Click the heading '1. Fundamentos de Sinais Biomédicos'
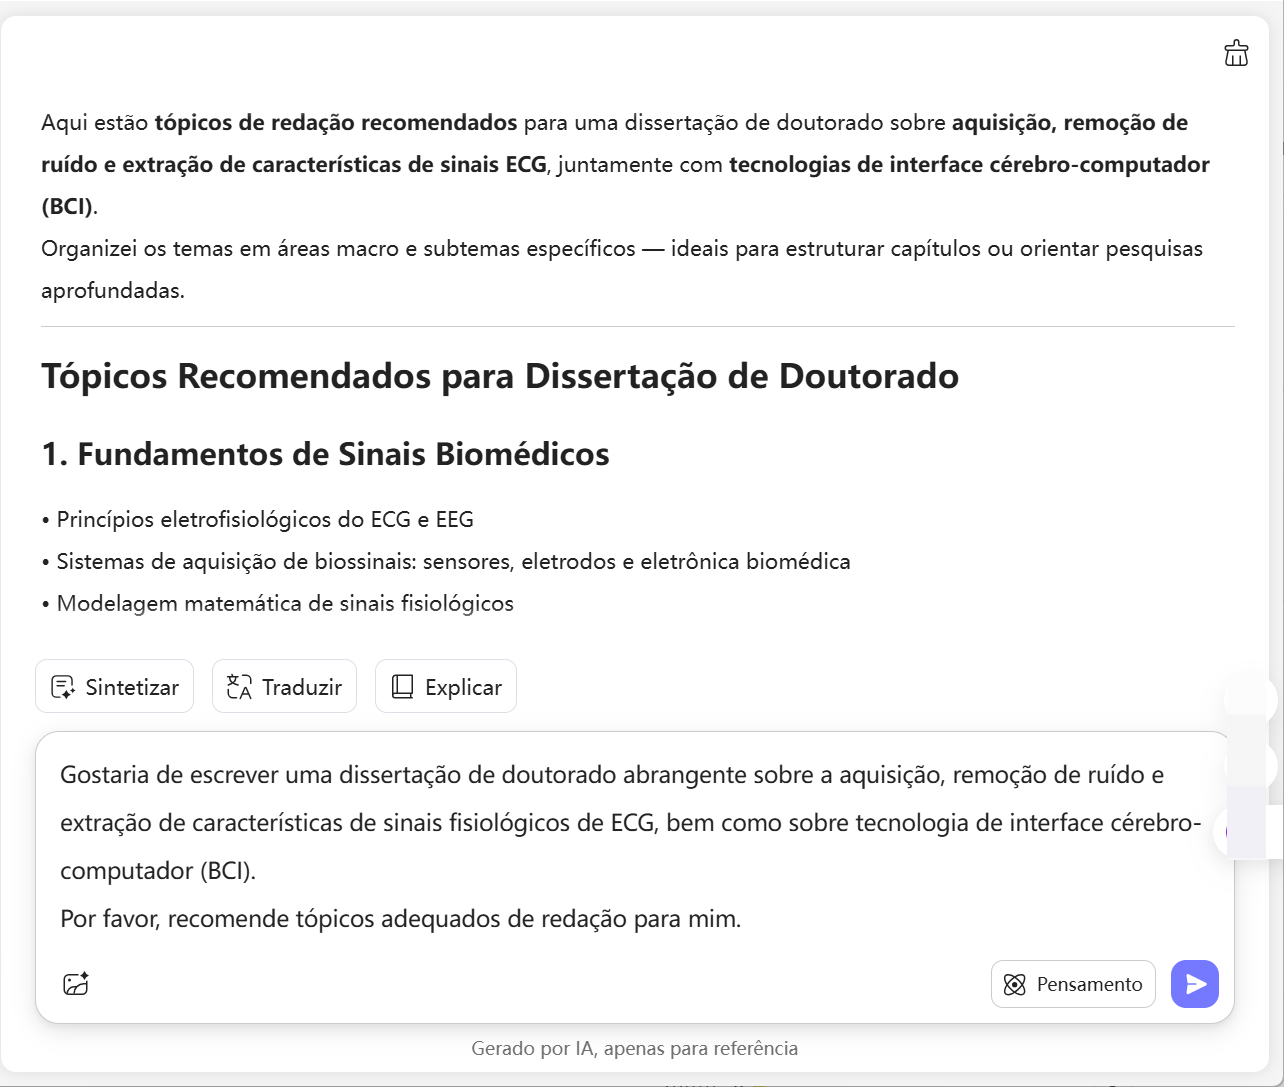 coord(325,454)
